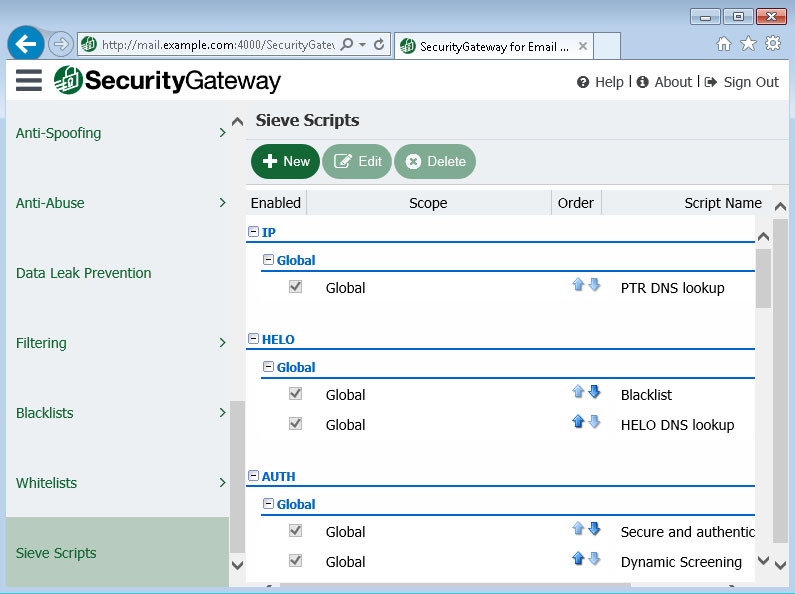Image resolution: width=795 pixels, height=594 pixels.
Task: Expand the Anti-Abuse menu chevron
Action: (x=222, y=203)
